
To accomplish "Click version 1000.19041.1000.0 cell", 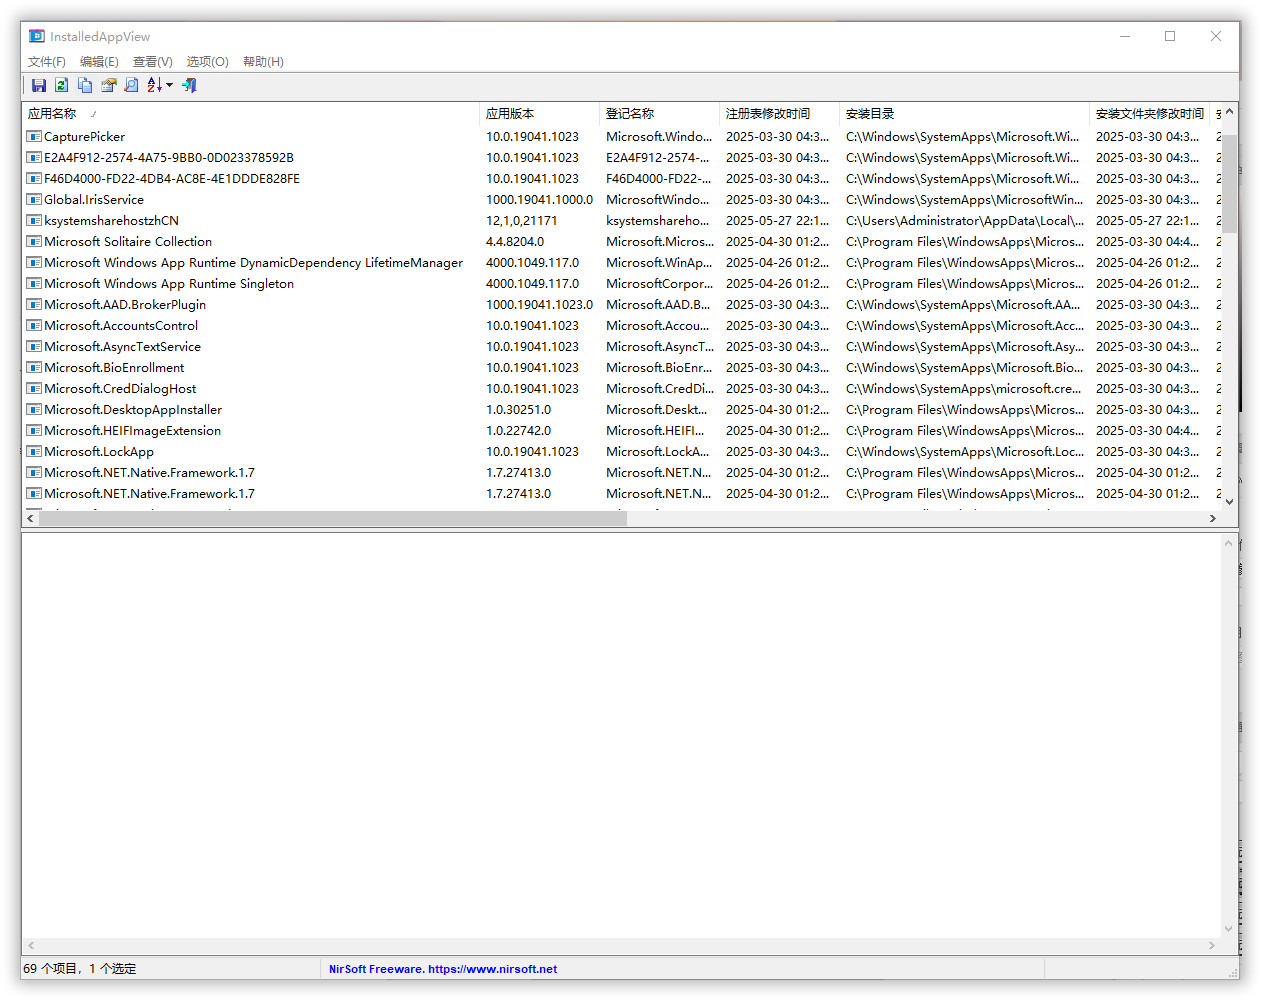I will point(539,200).
